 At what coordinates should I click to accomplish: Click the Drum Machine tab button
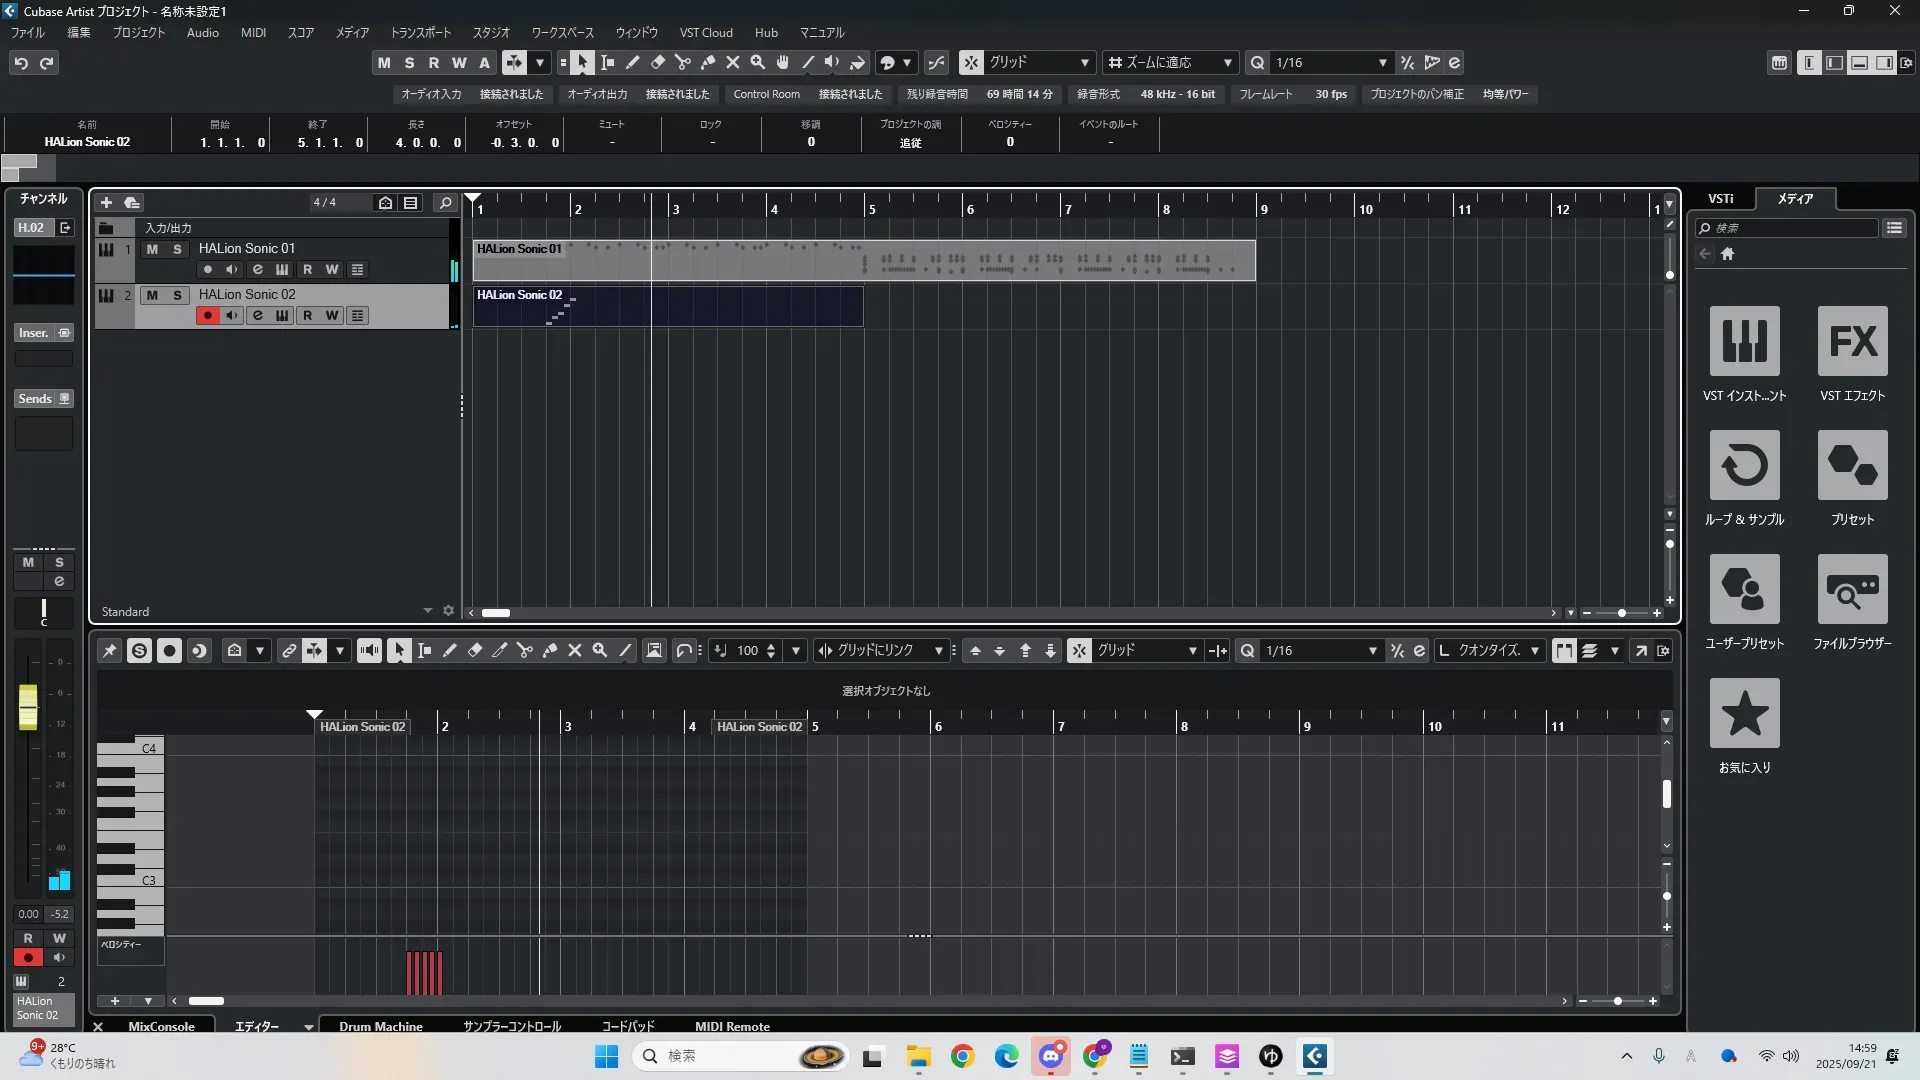coord(380,1026)
